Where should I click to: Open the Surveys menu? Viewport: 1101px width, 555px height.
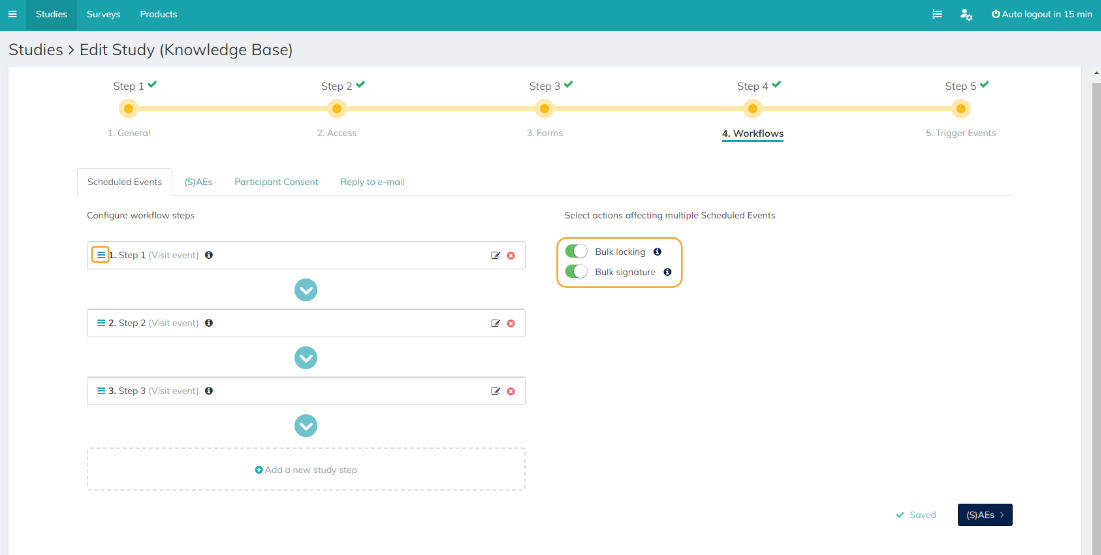click(103, 14)
